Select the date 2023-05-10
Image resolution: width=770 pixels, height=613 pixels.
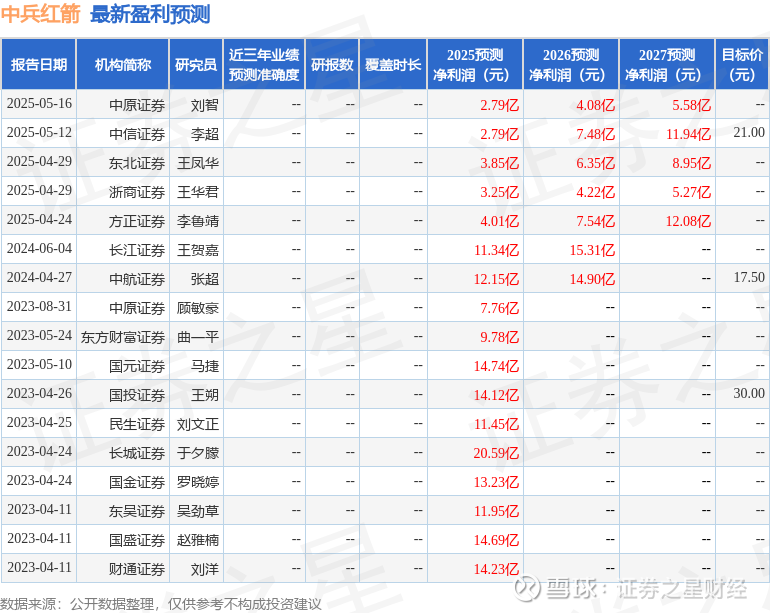coord(39,364)
